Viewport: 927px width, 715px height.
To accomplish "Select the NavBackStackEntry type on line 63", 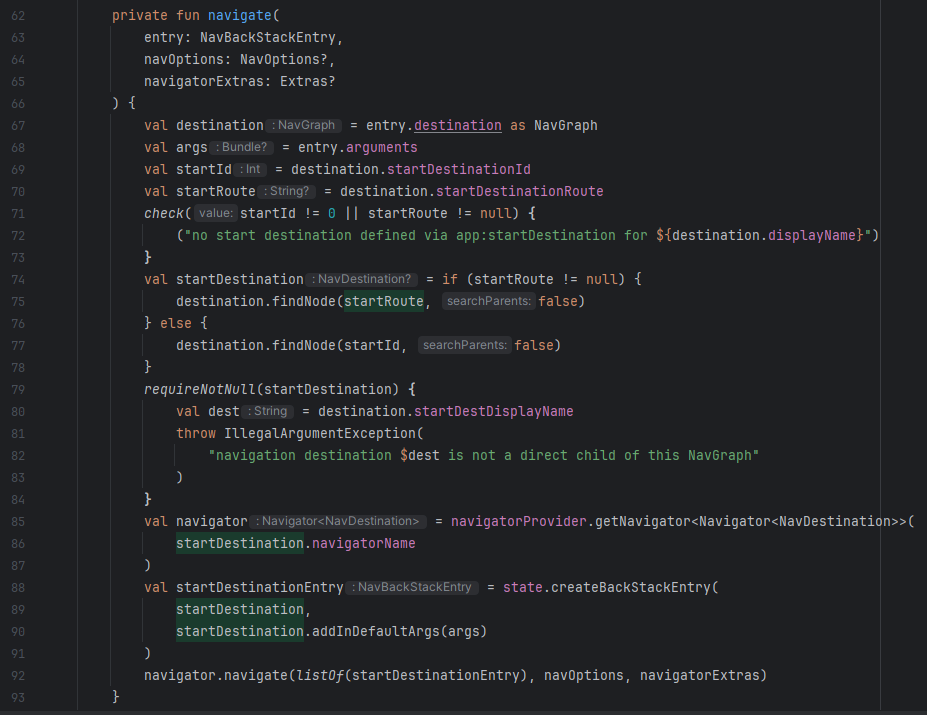I will point(268,37).
